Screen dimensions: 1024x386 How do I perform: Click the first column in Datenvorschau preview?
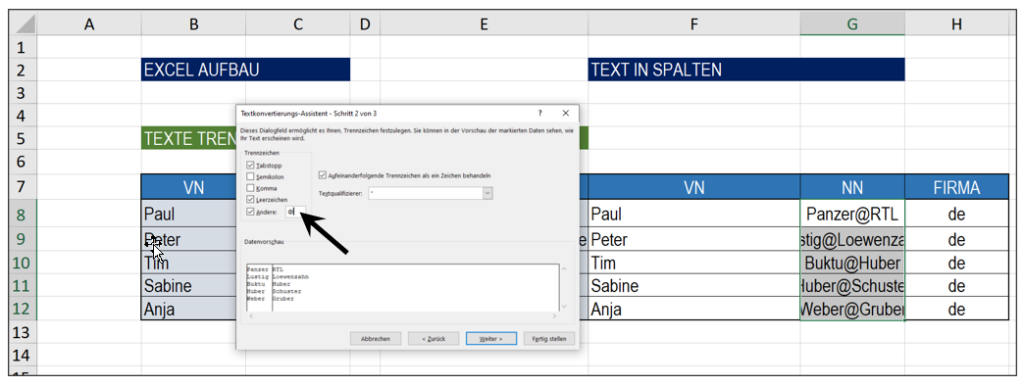[259, 287]
